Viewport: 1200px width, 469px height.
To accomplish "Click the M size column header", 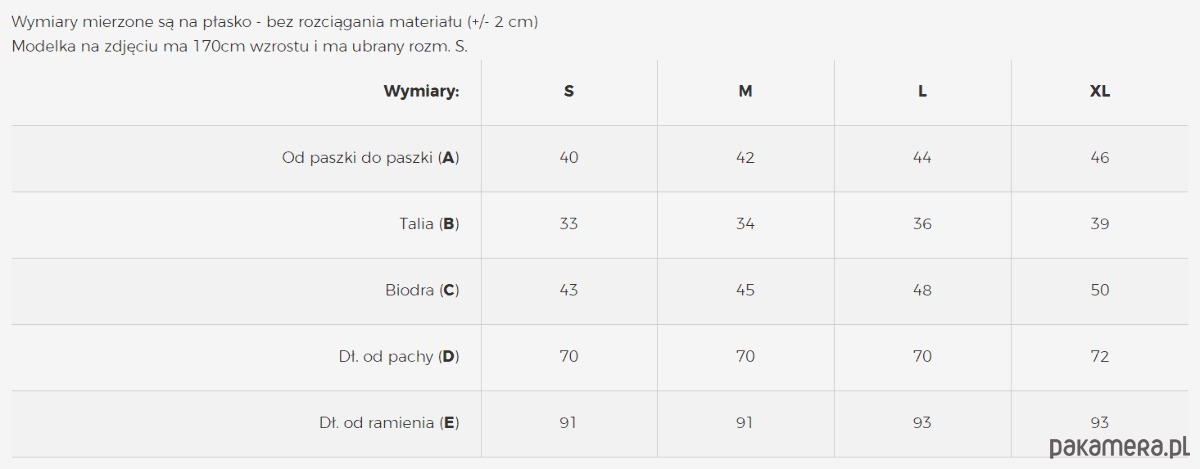I will (745, 91).
